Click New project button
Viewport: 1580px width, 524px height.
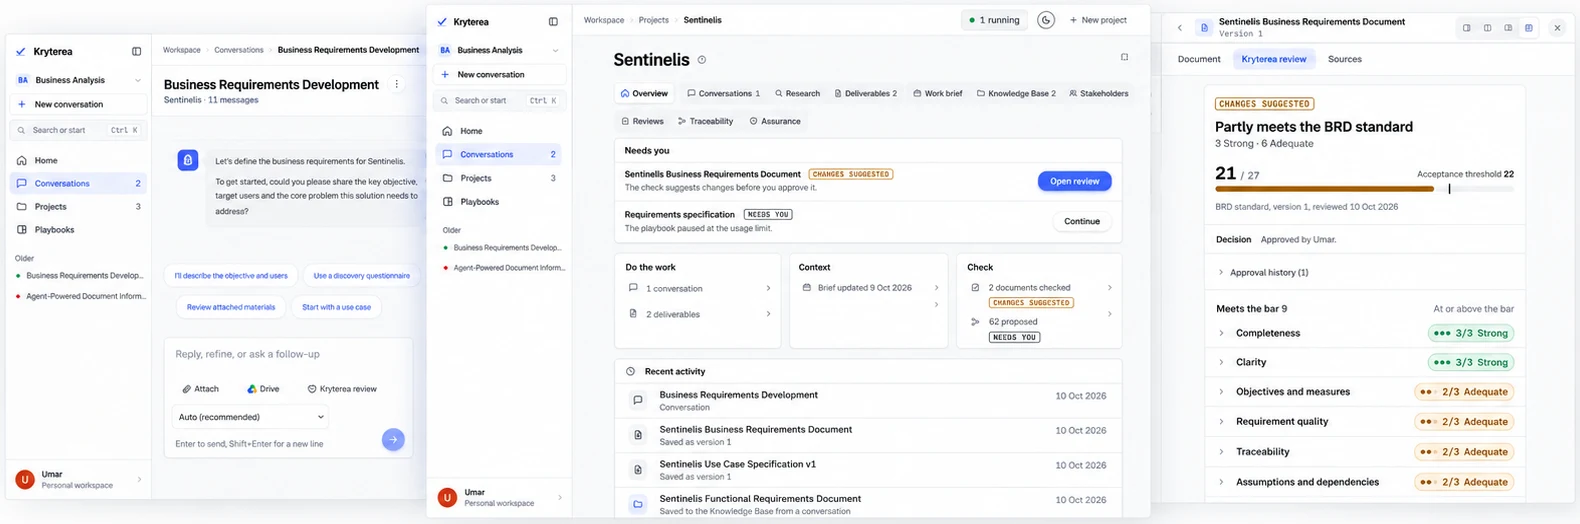click(1098, 20)
